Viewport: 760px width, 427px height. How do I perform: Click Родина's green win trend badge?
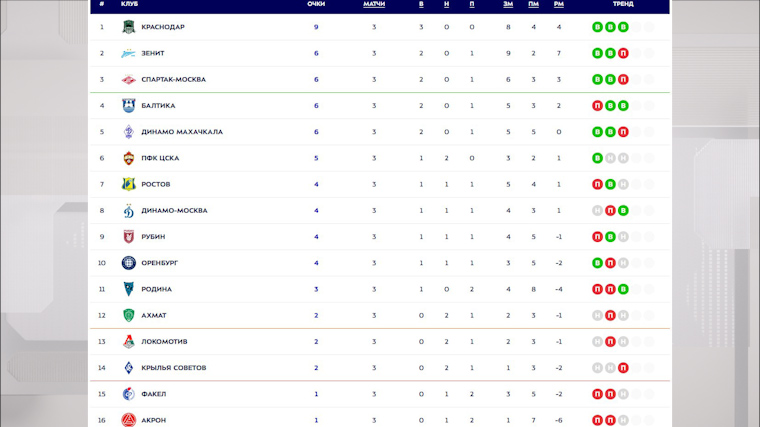[623, 289]
